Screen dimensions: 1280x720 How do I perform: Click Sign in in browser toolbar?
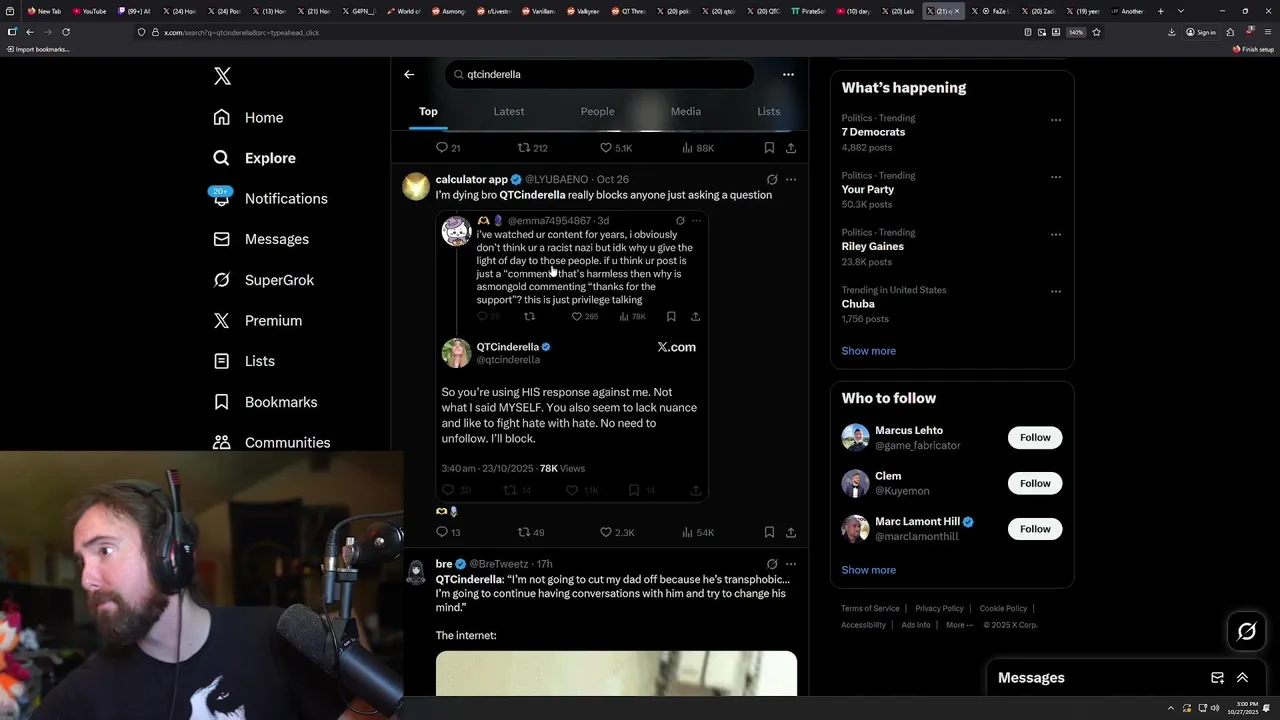[1200, 32]
